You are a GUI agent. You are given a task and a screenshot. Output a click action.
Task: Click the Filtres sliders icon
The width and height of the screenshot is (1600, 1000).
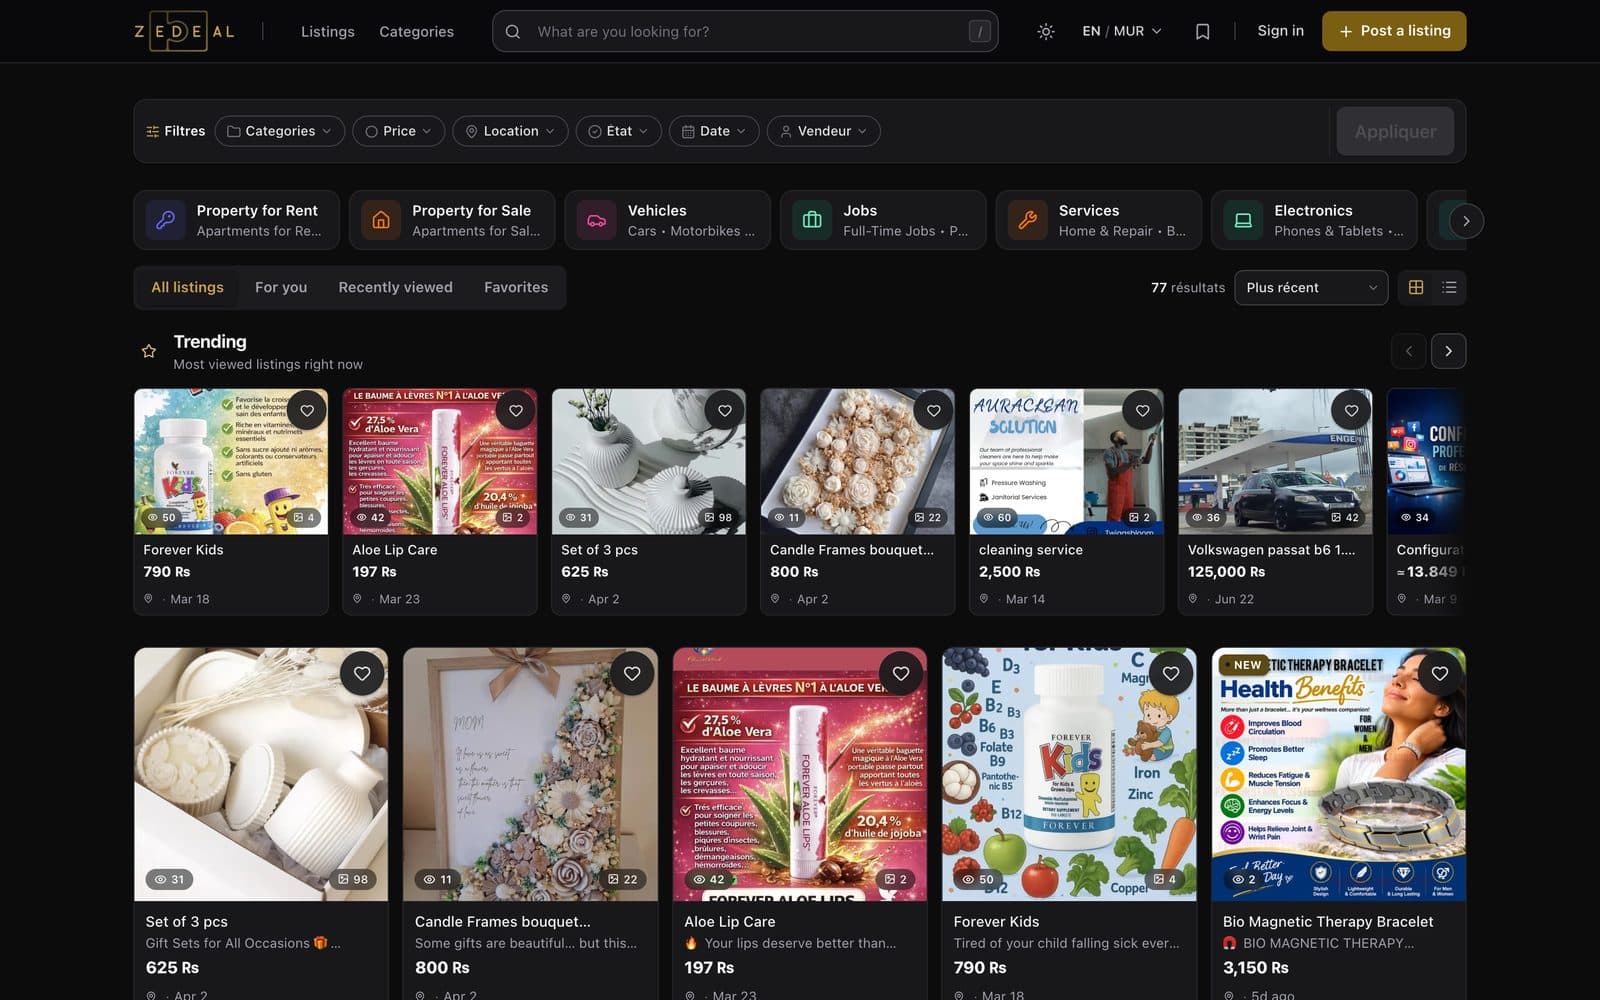[153, 131]
